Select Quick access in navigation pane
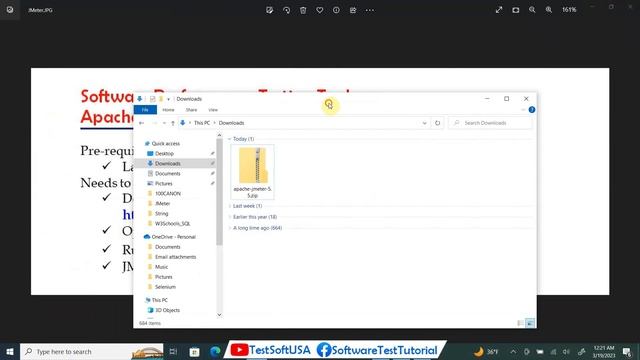The image size is (640, 360). click(165, 144)
